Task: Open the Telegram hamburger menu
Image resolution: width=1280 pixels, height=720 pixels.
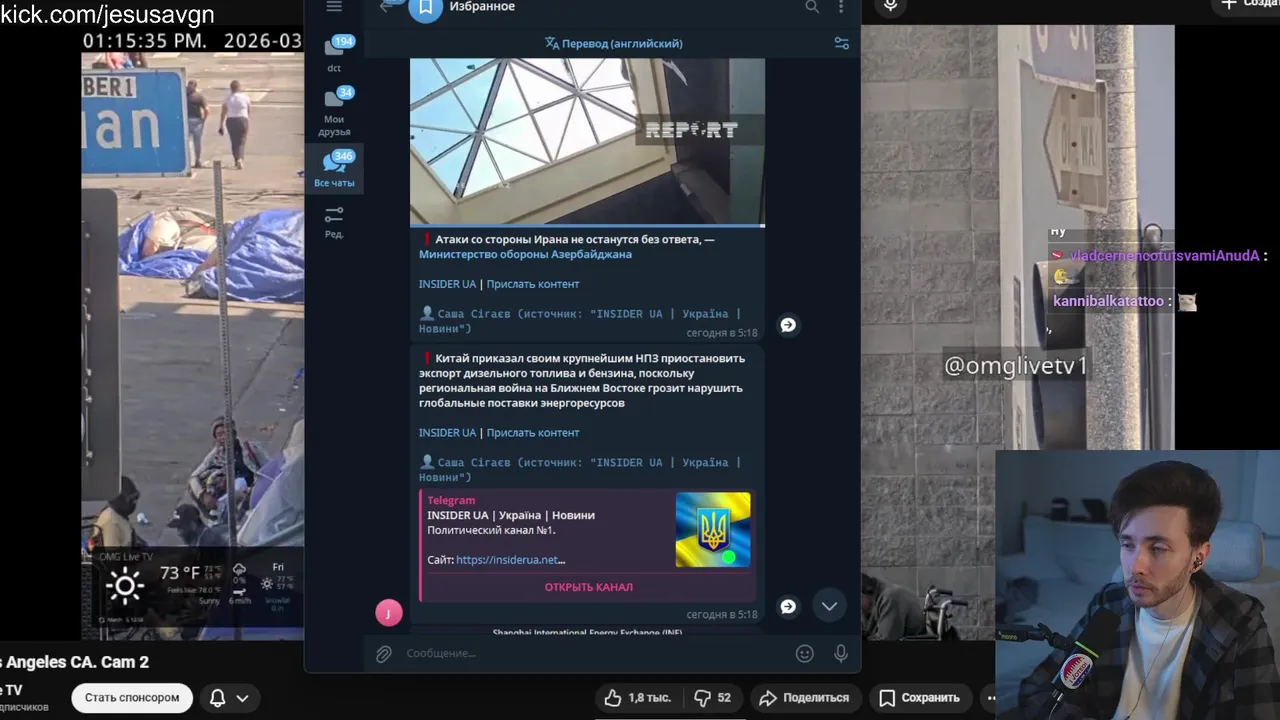Action: click(x=334, y=6)
